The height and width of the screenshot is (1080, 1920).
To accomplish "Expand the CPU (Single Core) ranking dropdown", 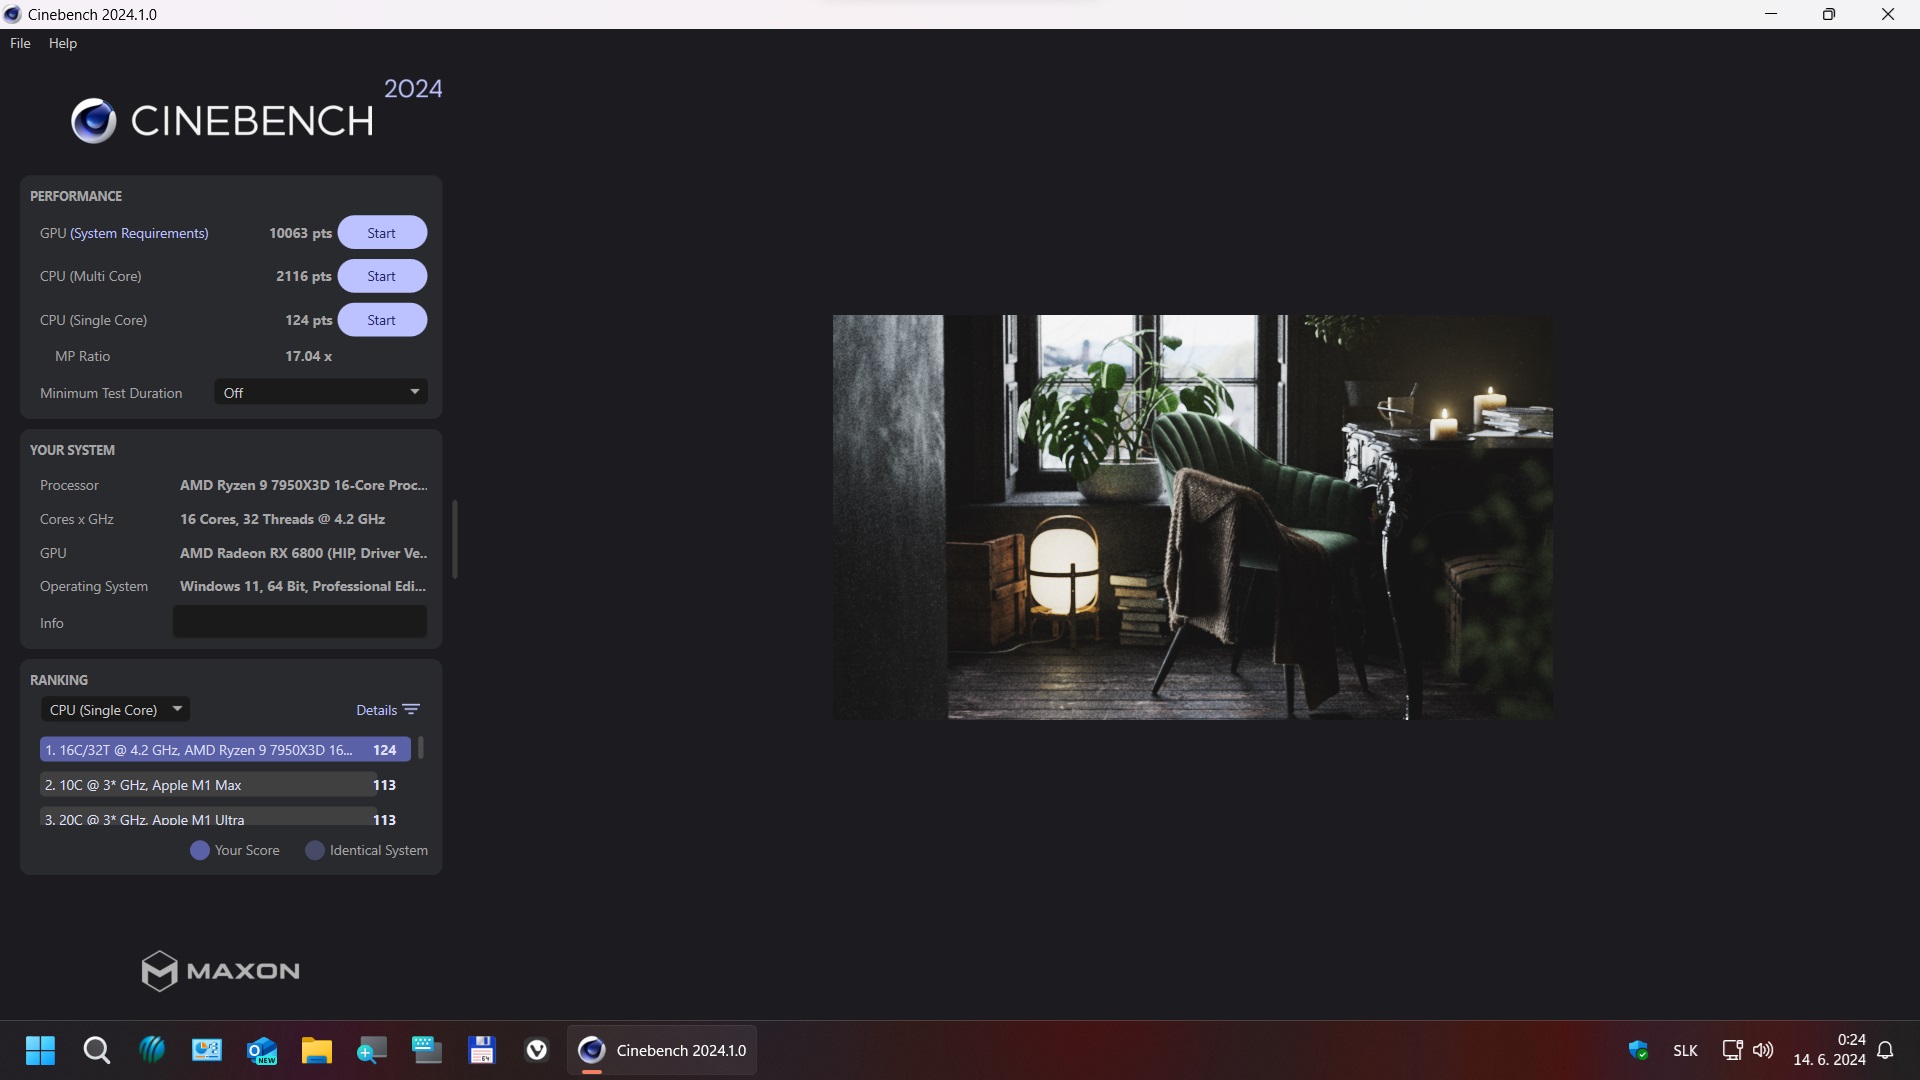I will click(x=115, y=710).
